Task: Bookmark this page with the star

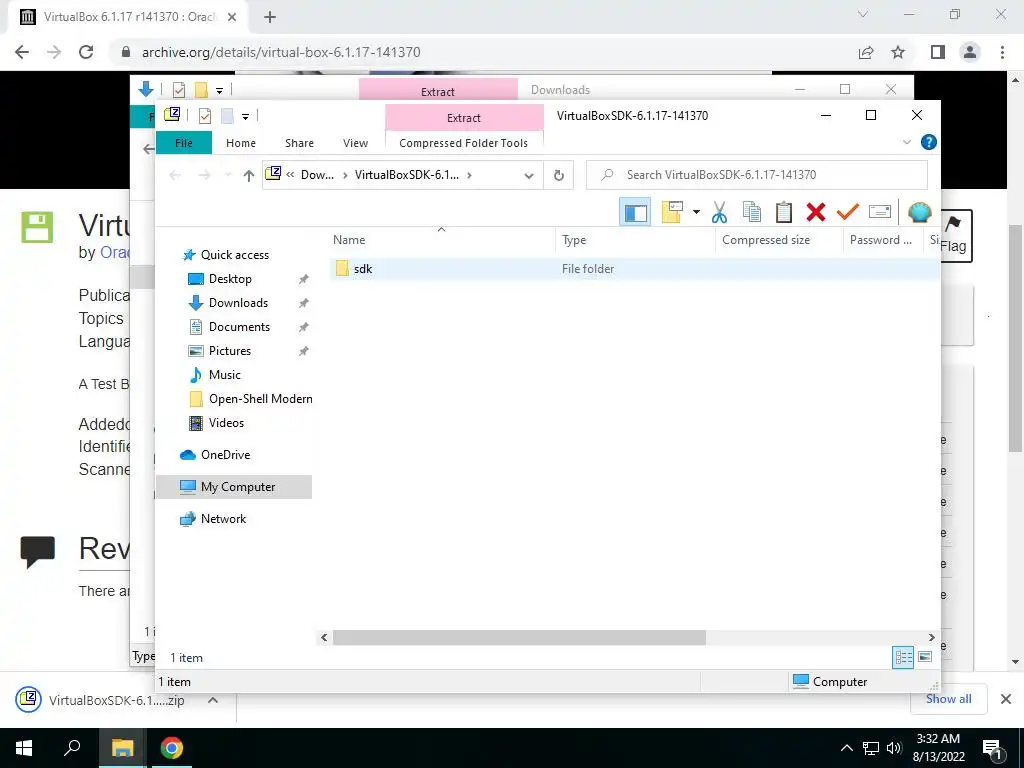Action: pos(899,52)
